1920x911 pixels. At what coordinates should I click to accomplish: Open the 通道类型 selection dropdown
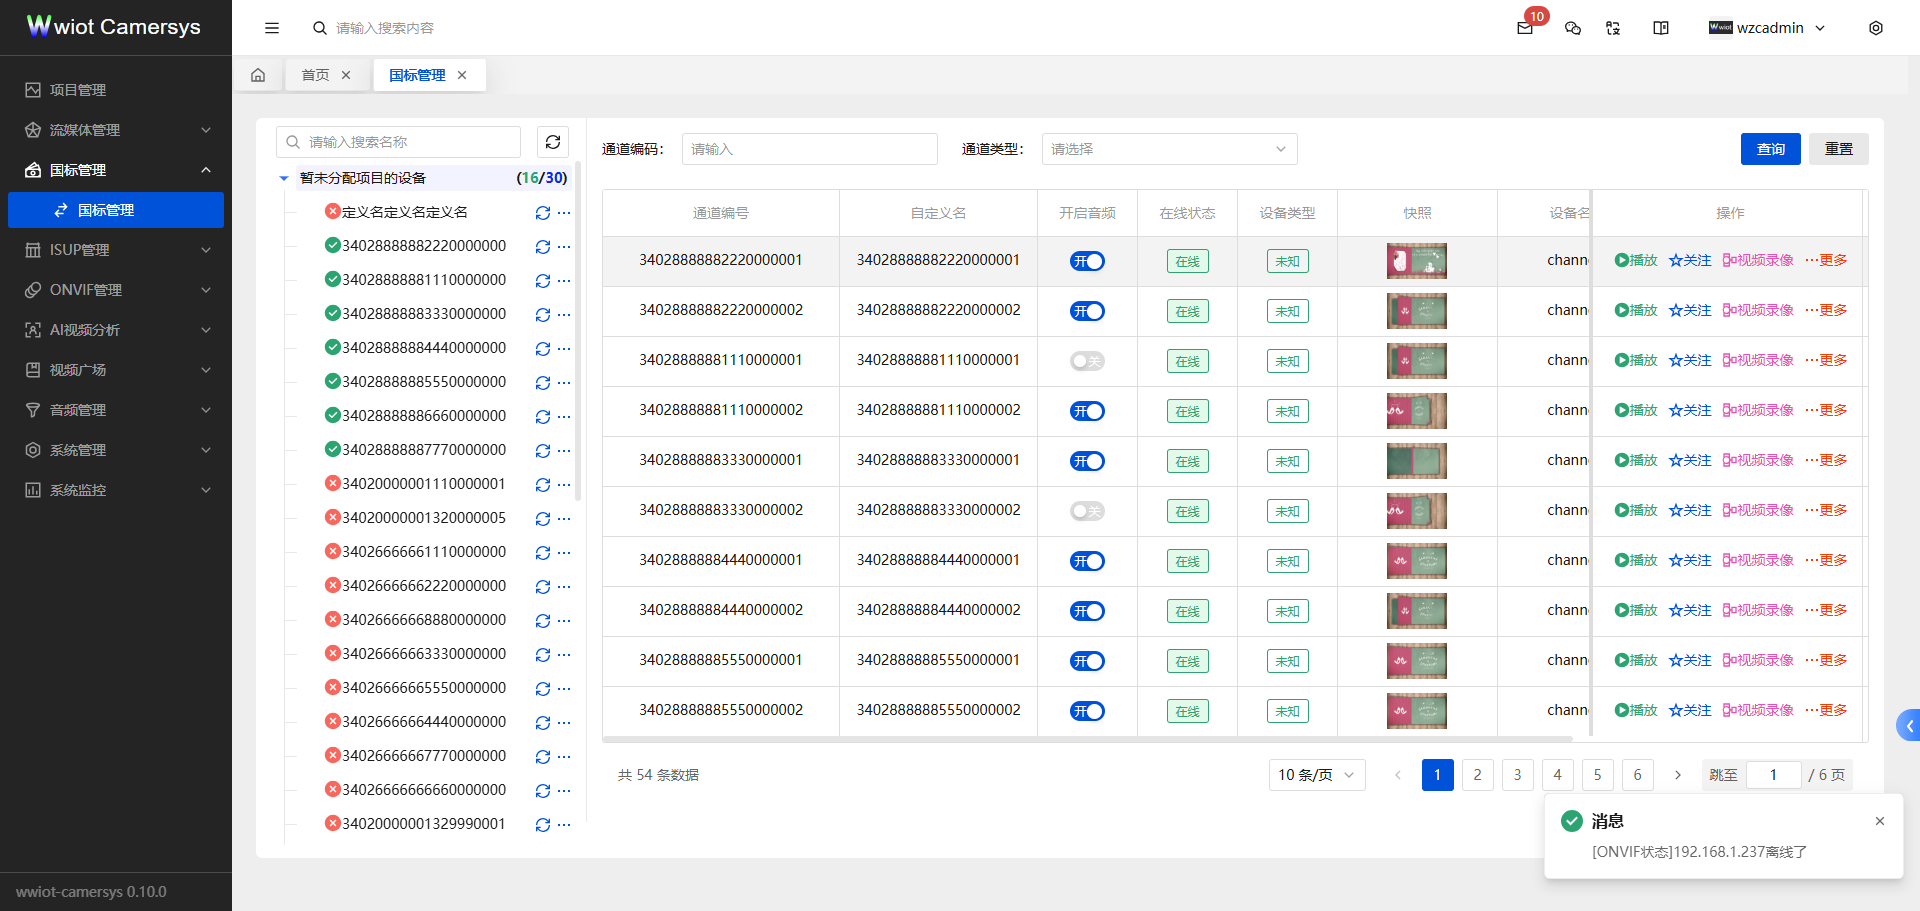click(x=1168, y=148)
